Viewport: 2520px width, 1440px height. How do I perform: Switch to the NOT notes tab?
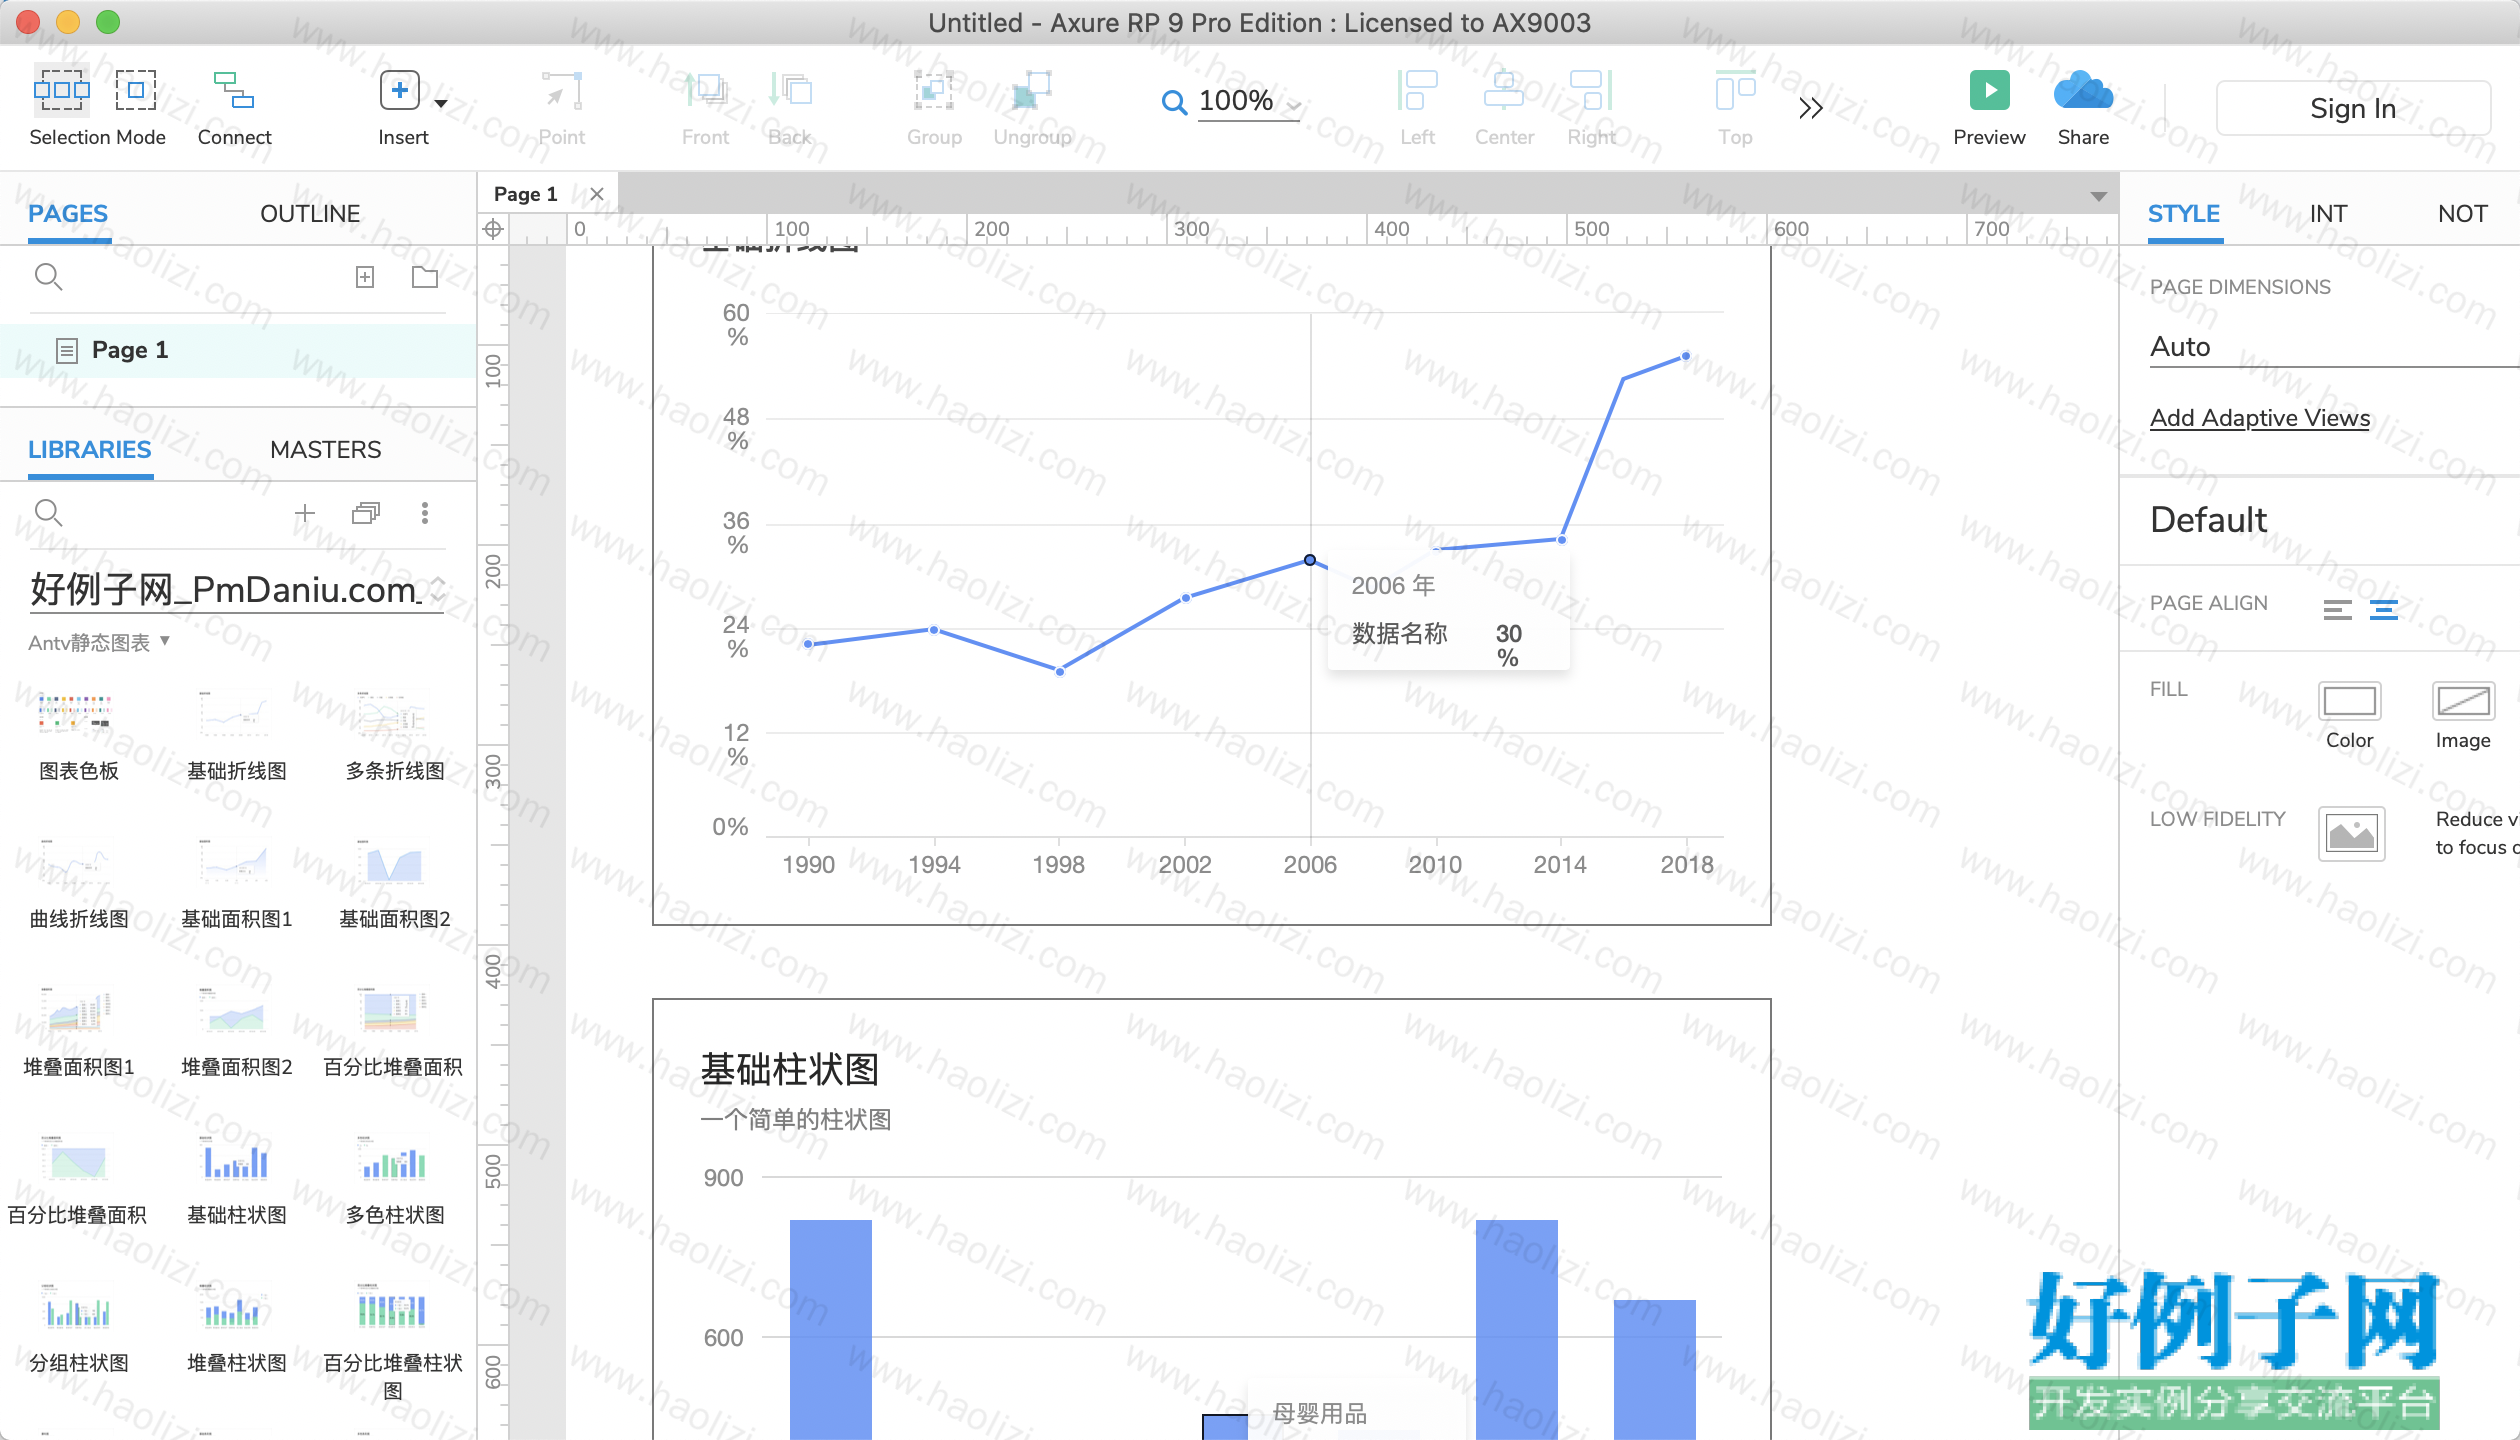2462,213
